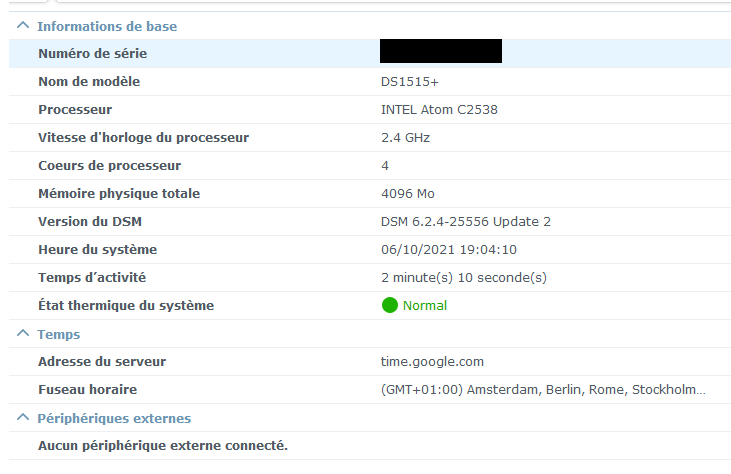731x474 pixels.
Task: Click the Fuseau horaire GMT+01:00 value
Action: (x=543, y=390)
